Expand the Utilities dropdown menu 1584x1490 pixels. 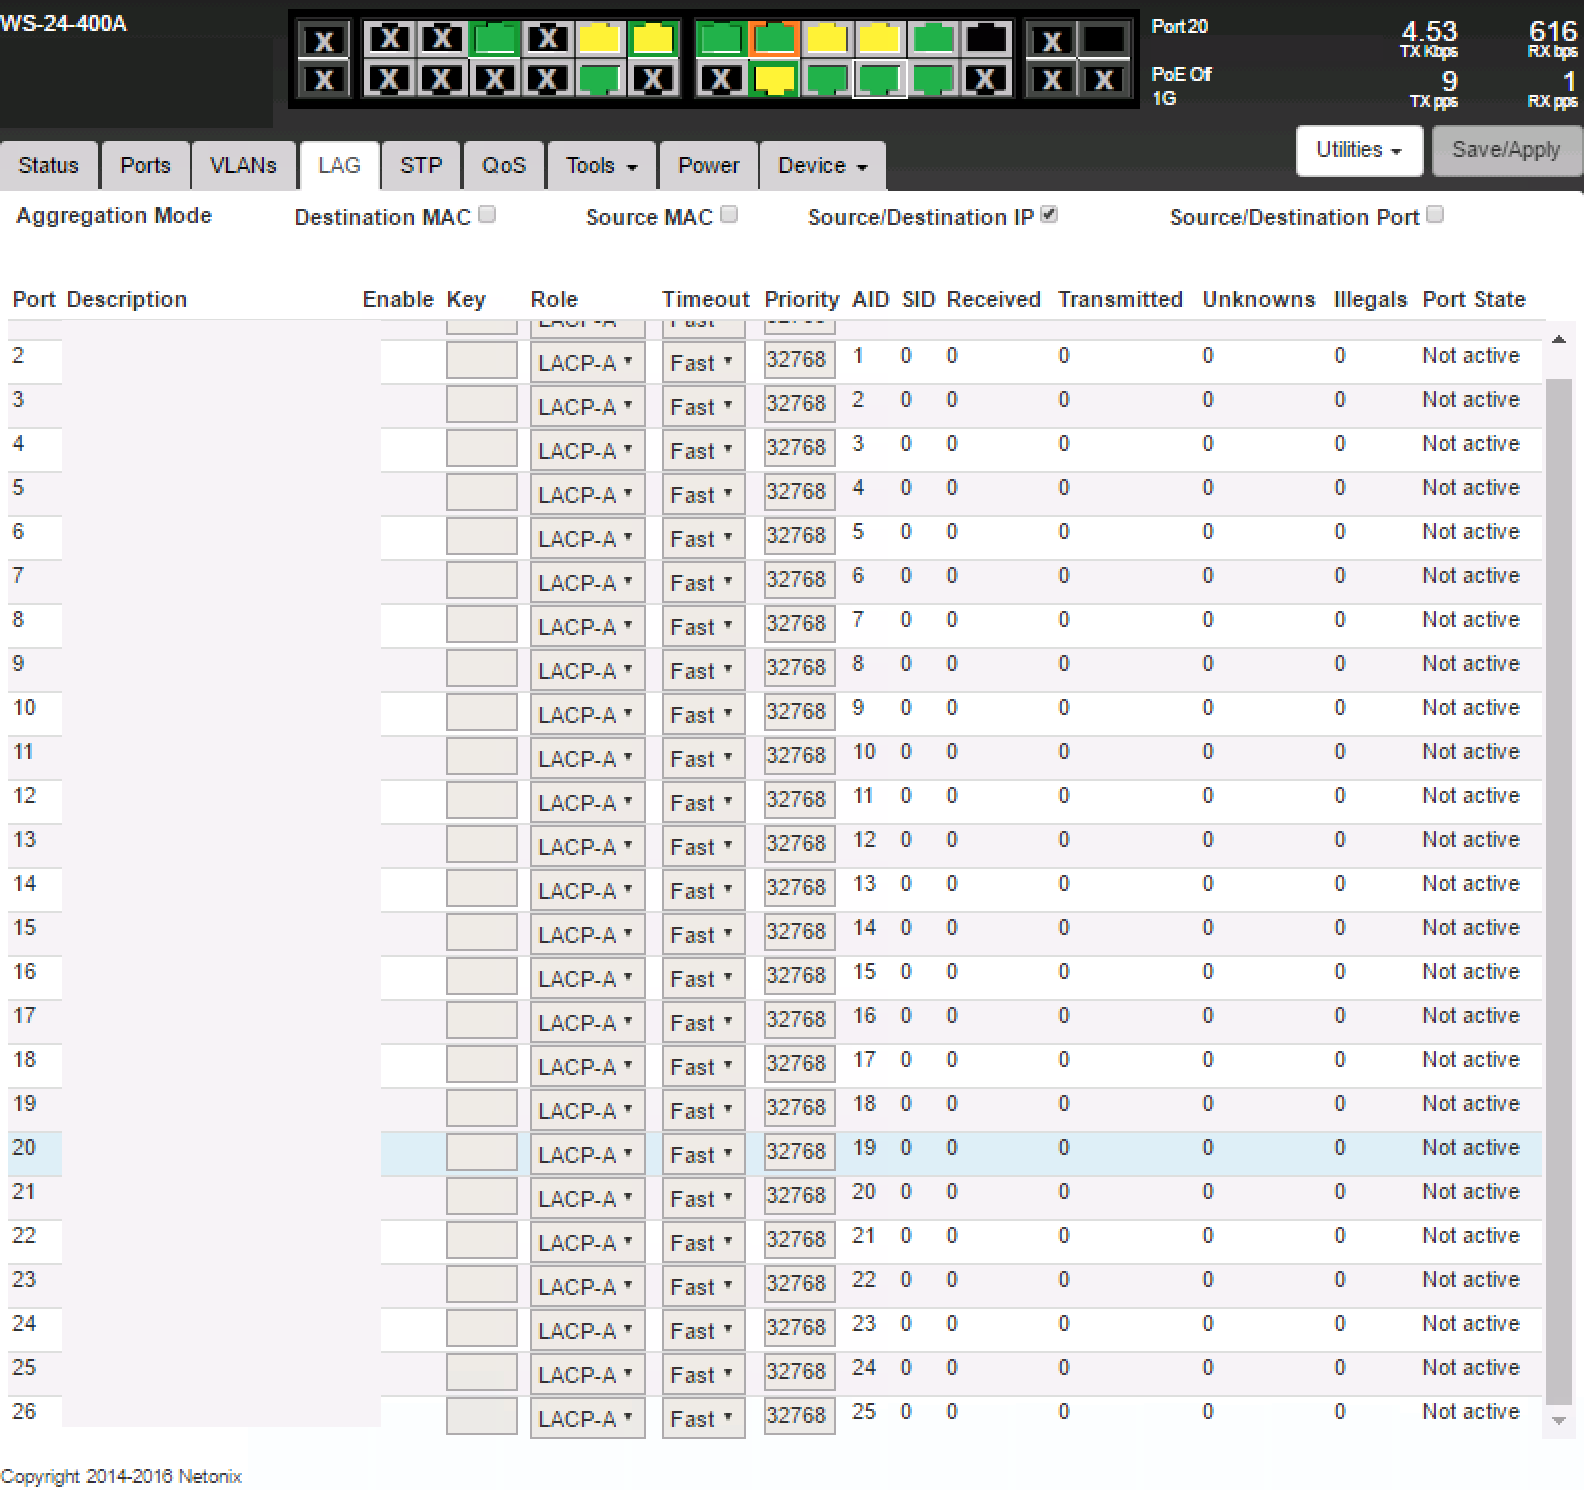[1358, 150]
